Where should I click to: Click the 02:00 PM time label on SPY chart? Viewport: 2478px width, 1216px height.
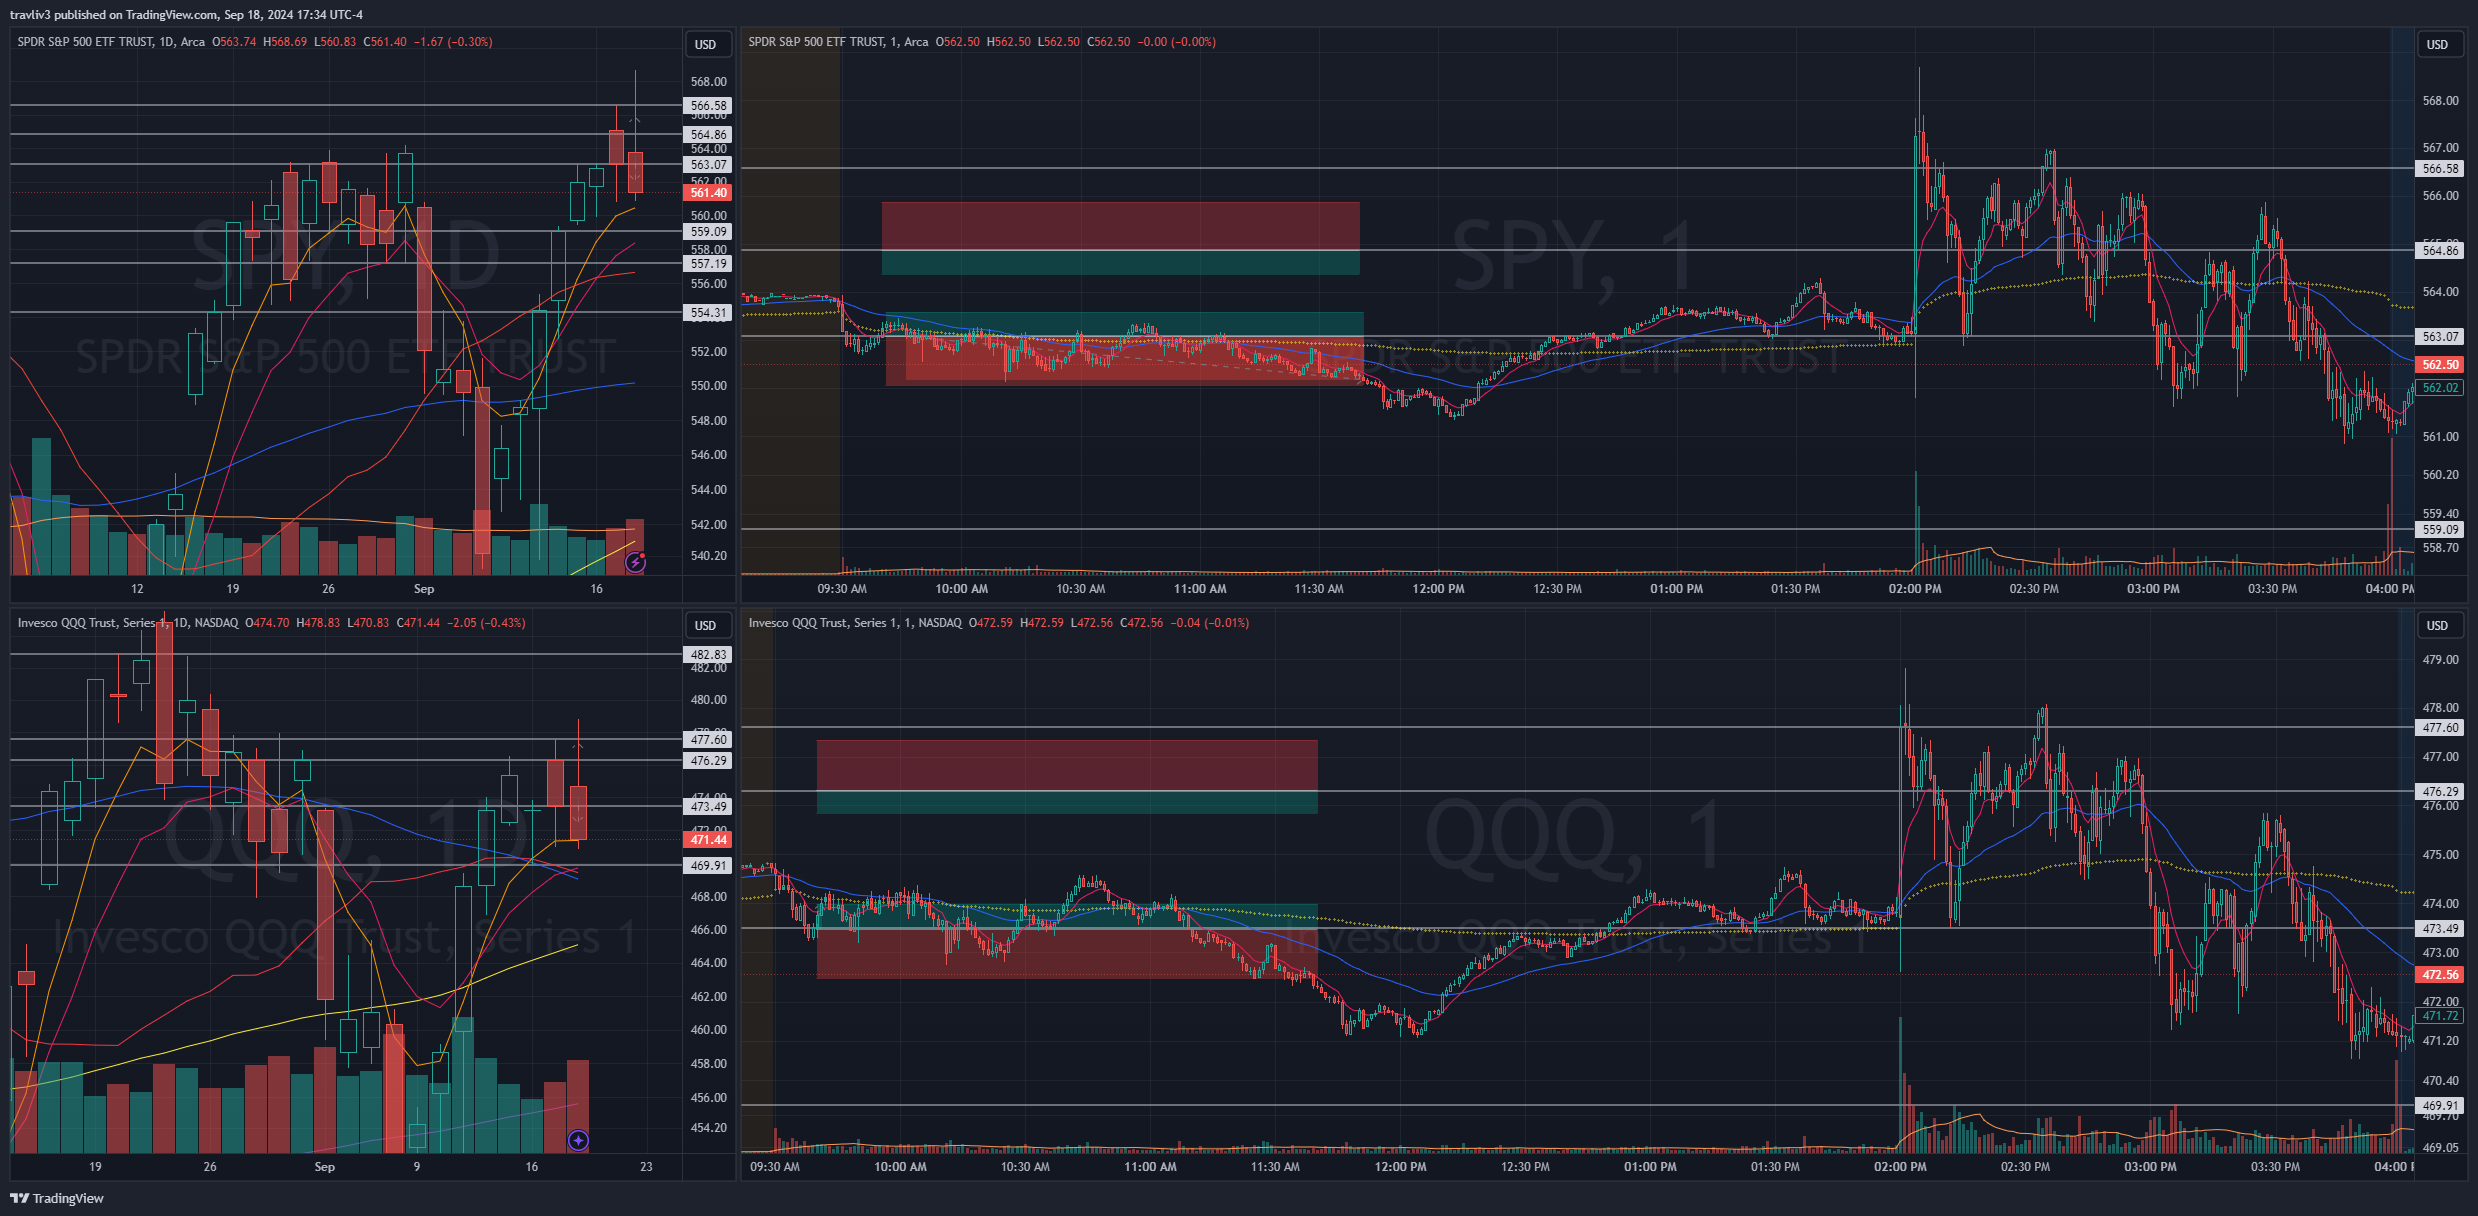1914,589
